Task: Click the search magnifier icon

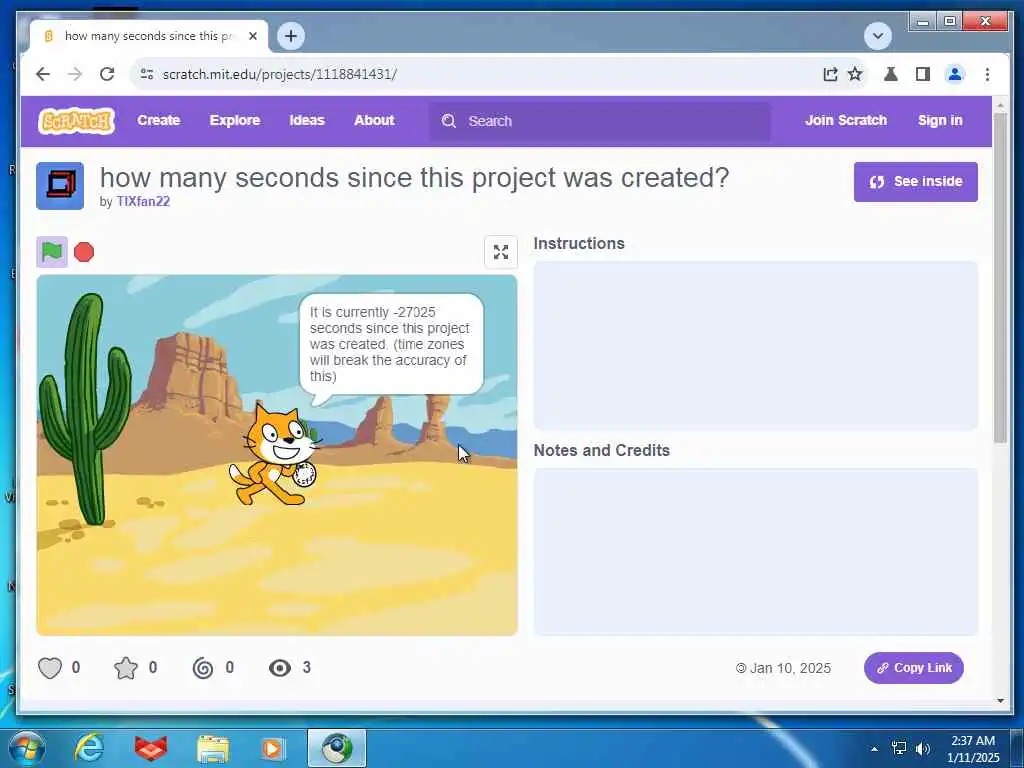Action: tap(449, 121)
